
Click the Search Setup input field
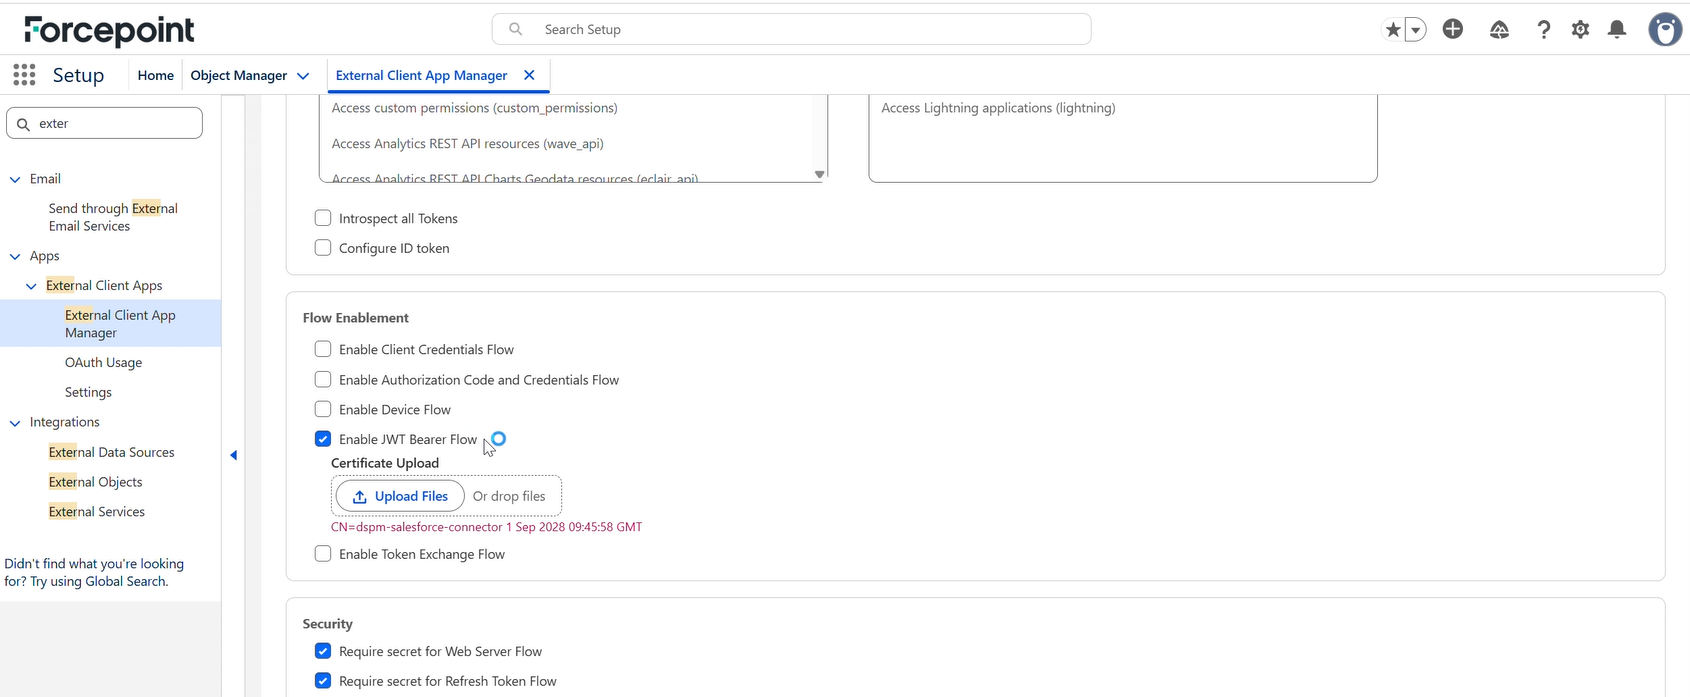(791, 29)
